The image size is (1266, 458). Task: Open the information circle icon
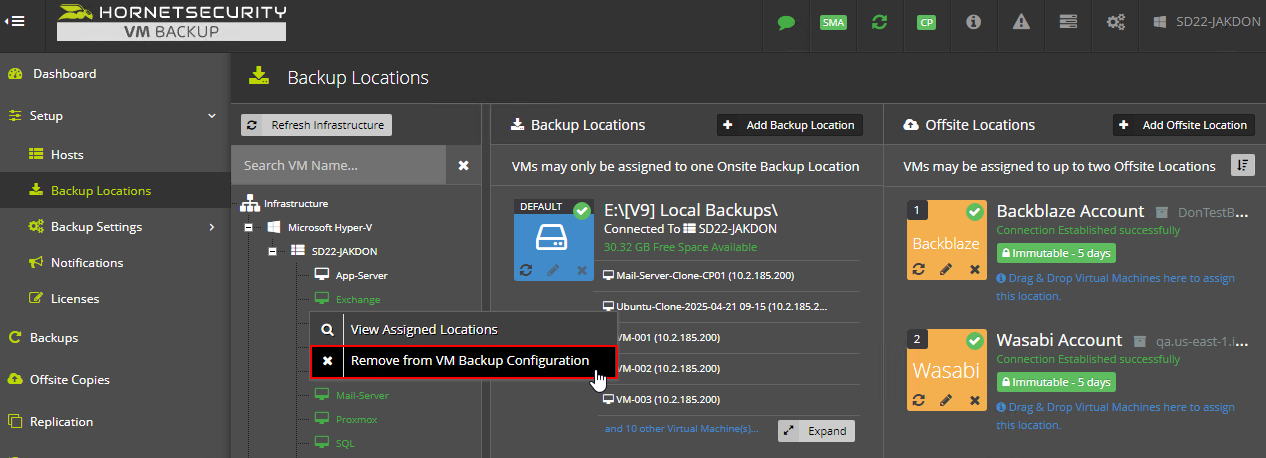click(973, 22)
